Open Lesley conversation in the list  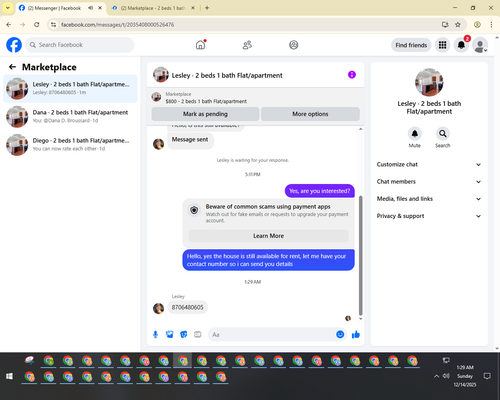tap(70, 88)
